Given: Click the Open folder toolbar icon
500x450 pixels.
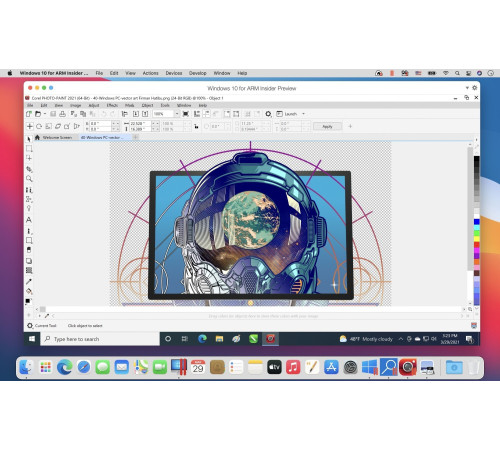Looking at the screenshot, I should click(38, 114).
